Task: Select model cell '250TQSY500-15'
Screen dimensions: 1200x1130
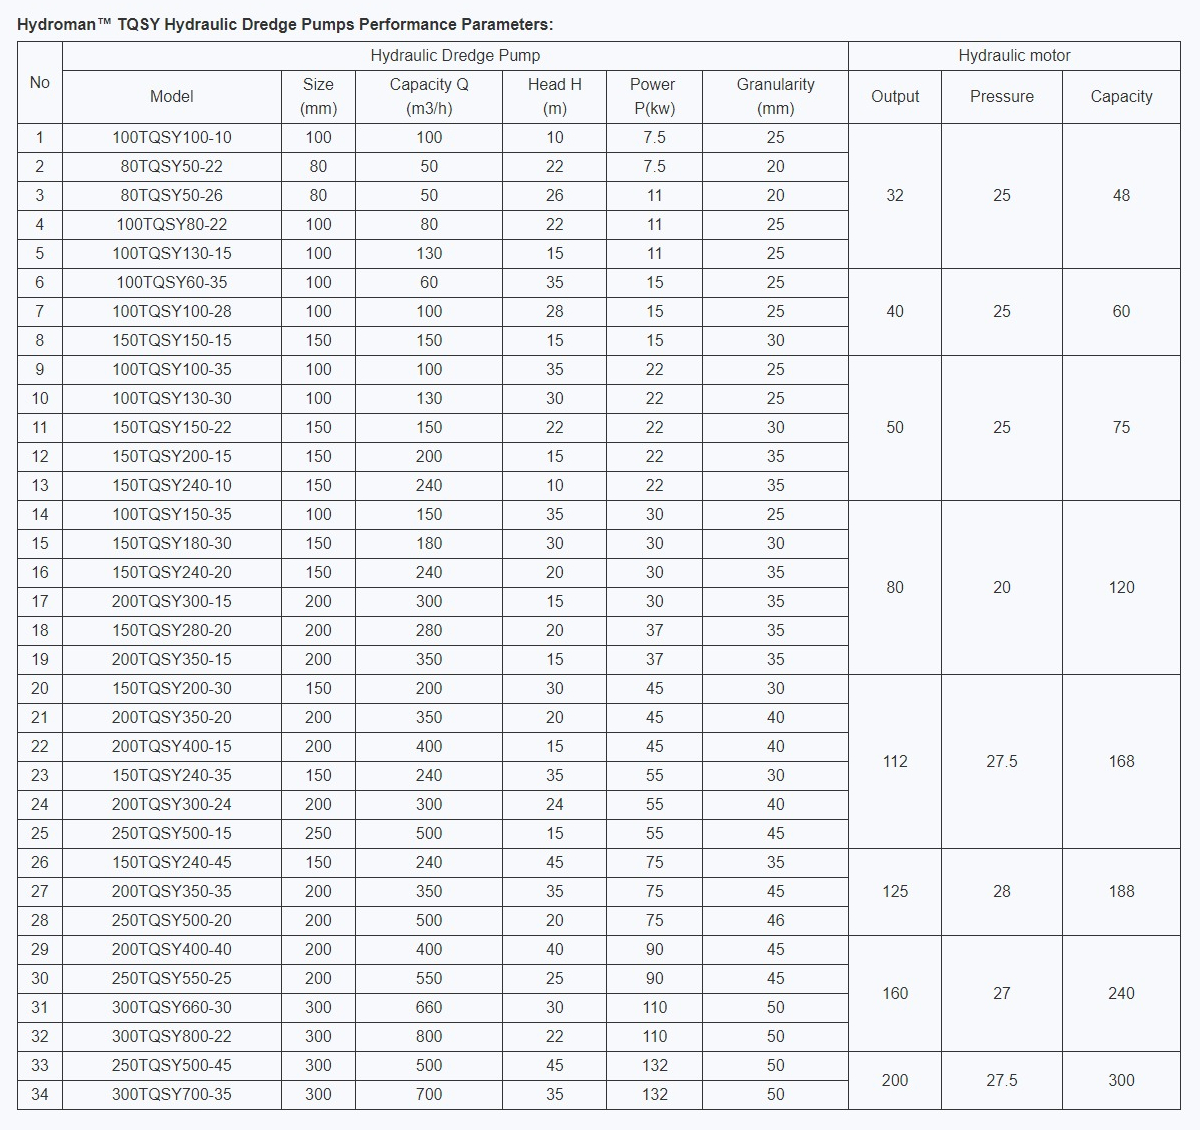Action: click(x=172, y=834)
